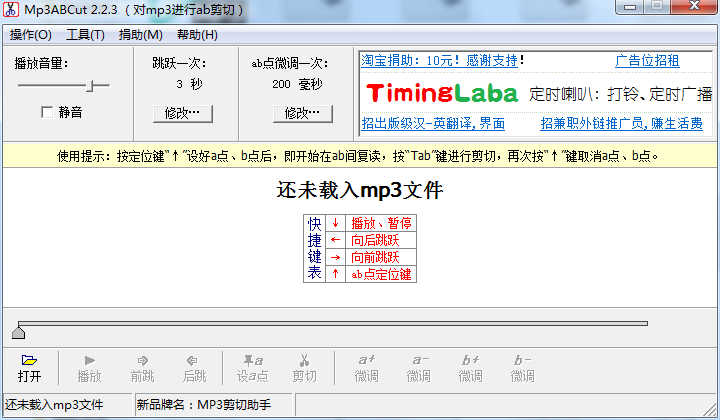Click the 剪切 scissors icon
The height and width of the screenshot is (420, 720).
click(x=304, y=368)
